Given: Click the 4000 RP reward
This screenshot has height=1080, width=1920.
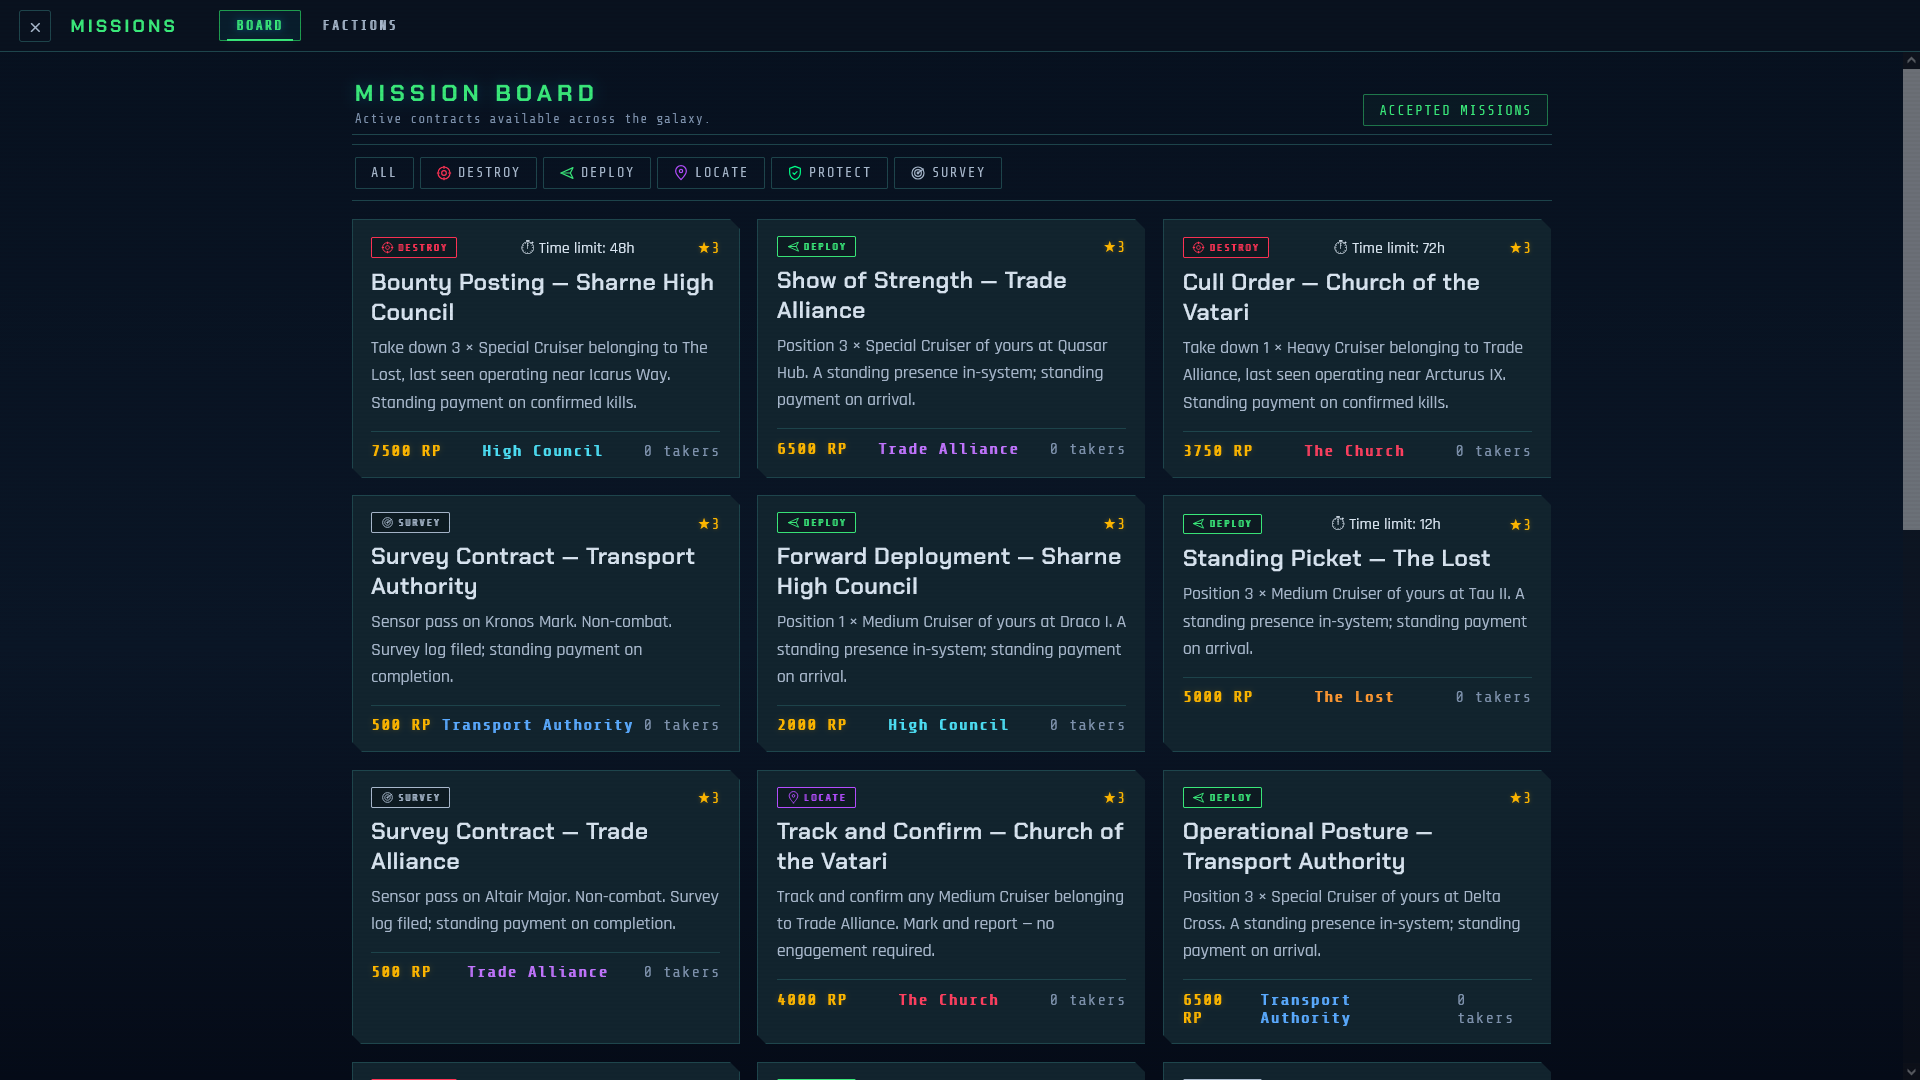Looking at the screenshot, I should [x=812, y=1000].
